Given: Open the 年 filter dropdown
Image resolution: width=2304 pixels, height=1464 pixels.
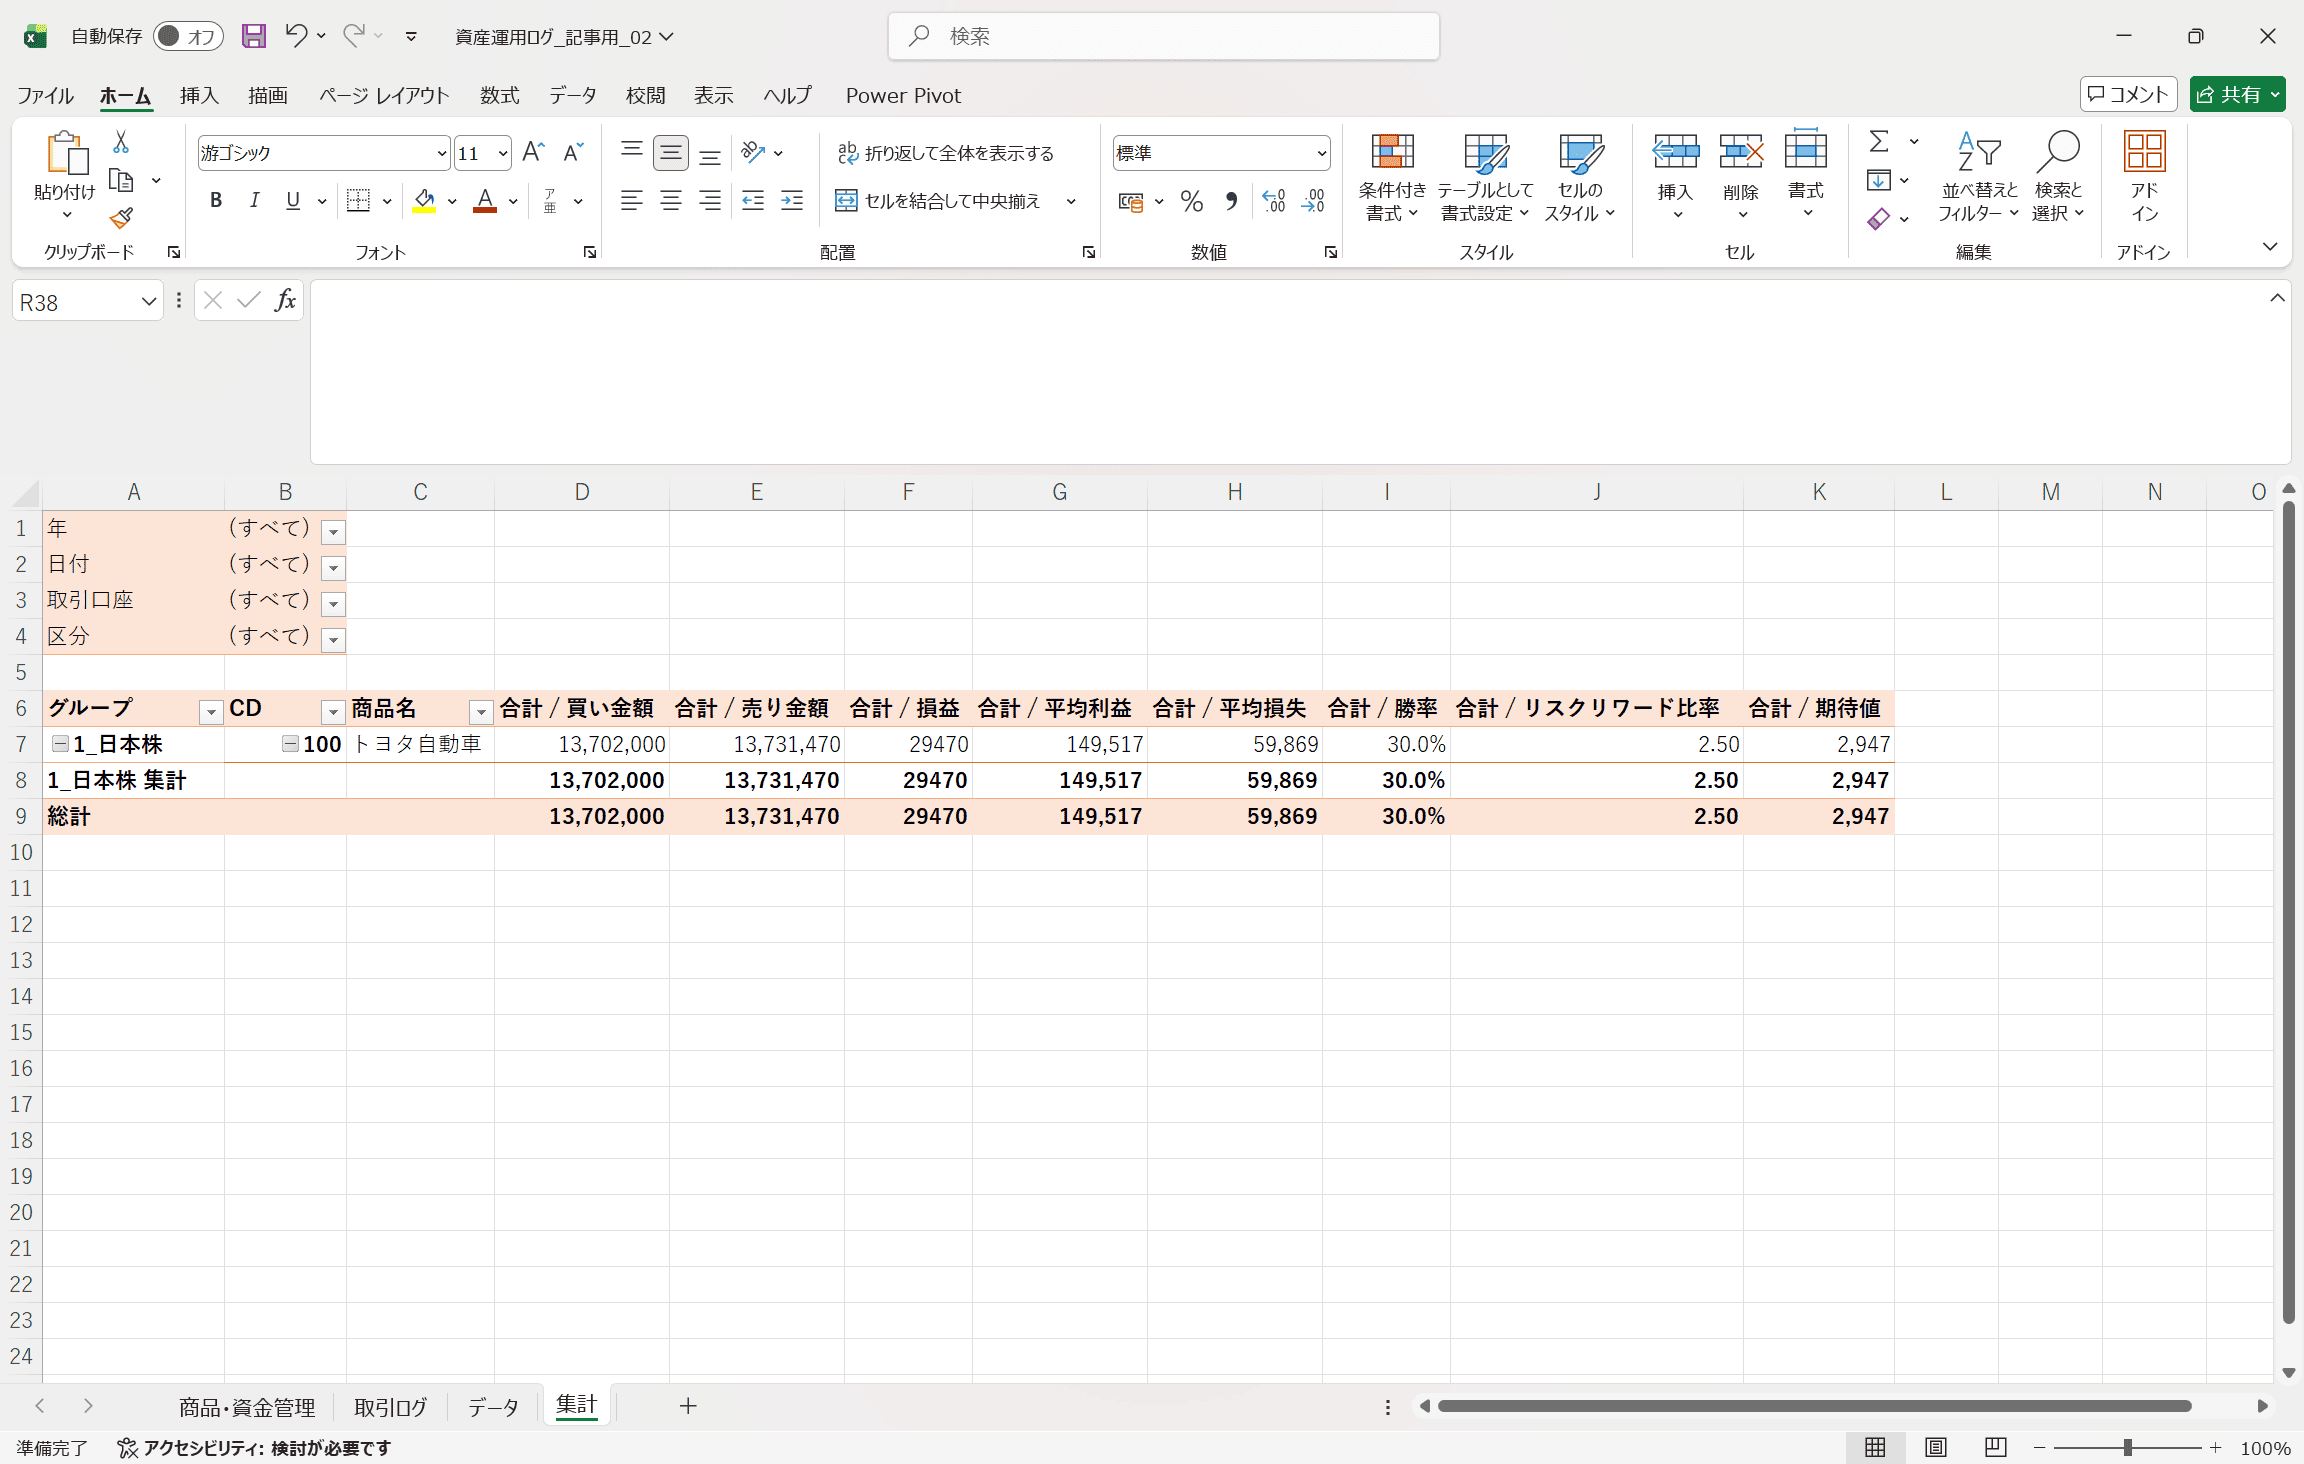Looking at the screenshot, I should click(x=334, y=532).
